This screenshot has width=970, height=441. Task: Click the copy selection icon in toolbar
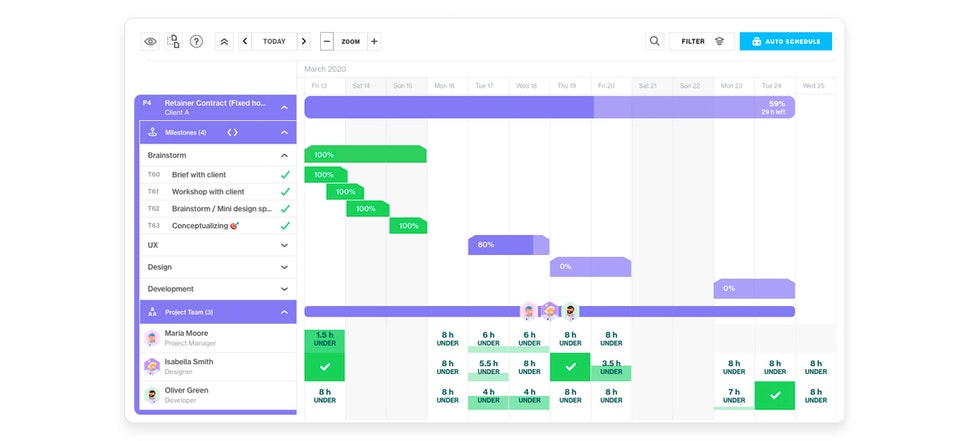click(173, 41)
